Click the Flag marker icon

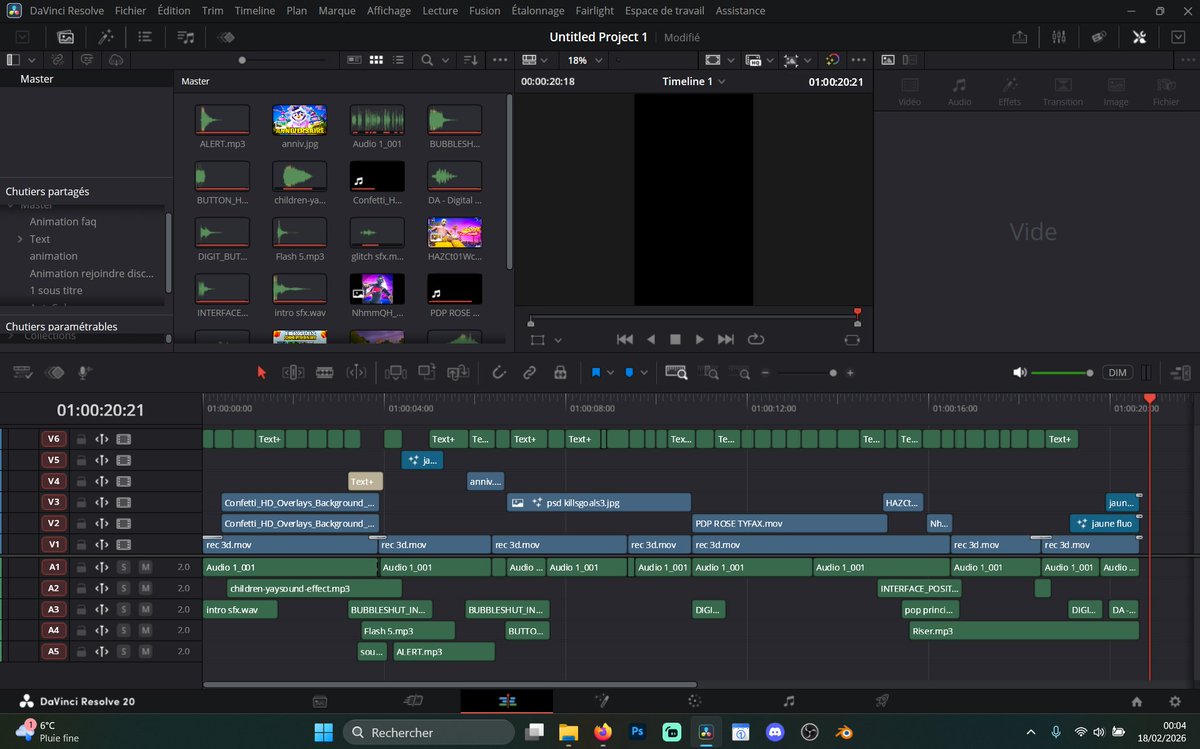tap(596, 372)
